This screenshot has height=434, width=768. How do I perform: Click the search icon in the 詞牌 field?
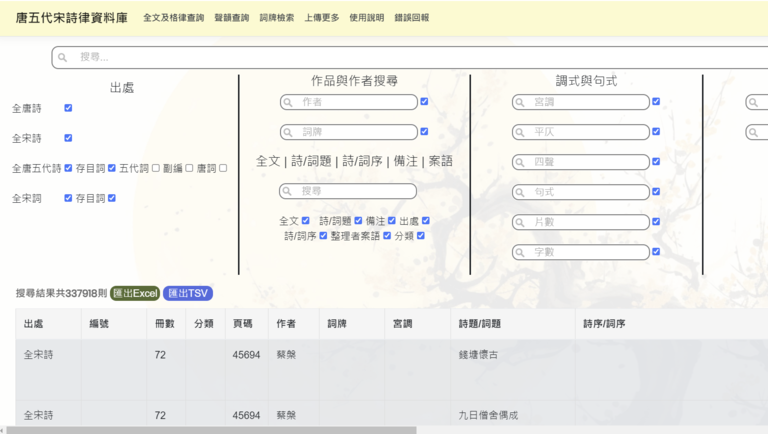291,132
